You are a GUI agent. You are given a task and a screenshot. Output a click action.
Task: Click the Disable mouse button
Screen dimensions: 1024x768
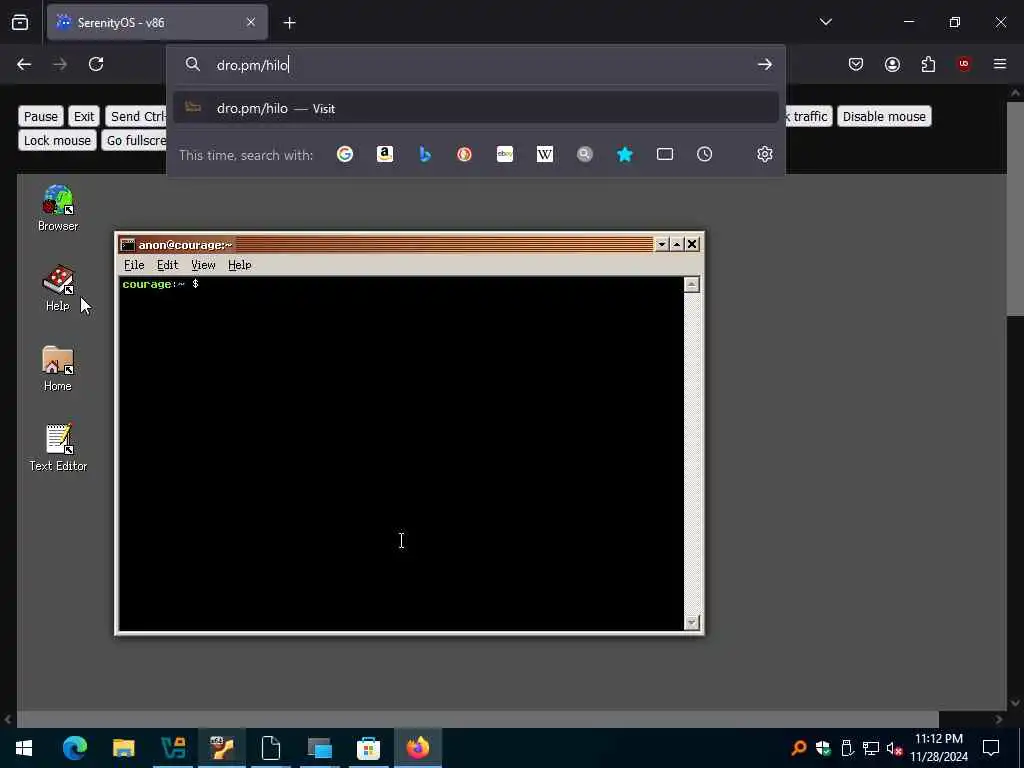point(884,116)
